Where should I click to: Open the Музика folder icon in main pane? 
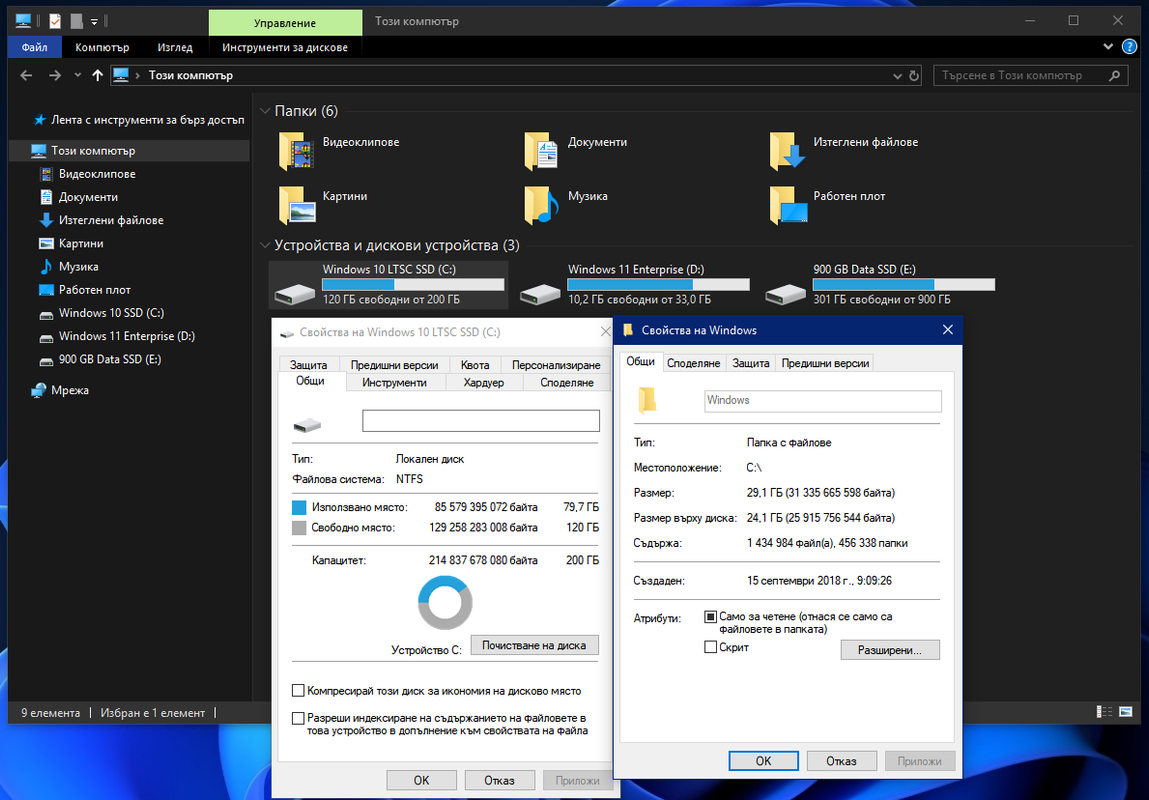(x=541, y=205)
